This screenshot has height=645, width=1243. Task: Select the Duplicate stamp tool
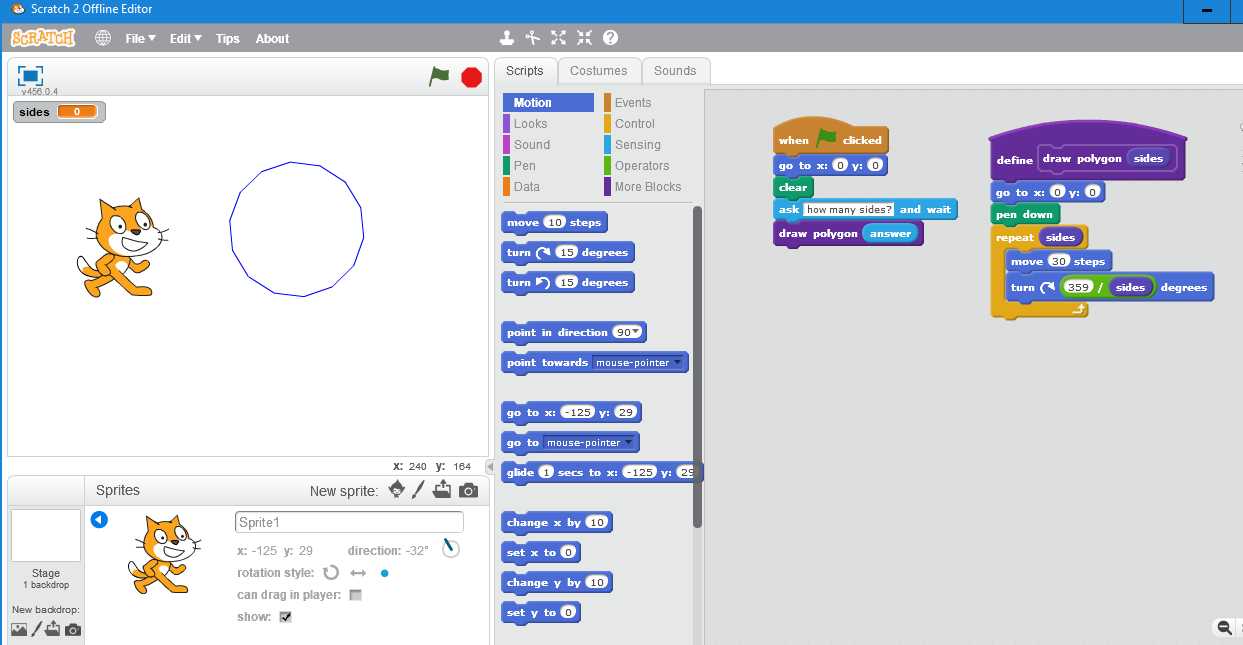[x=507, y=38]
